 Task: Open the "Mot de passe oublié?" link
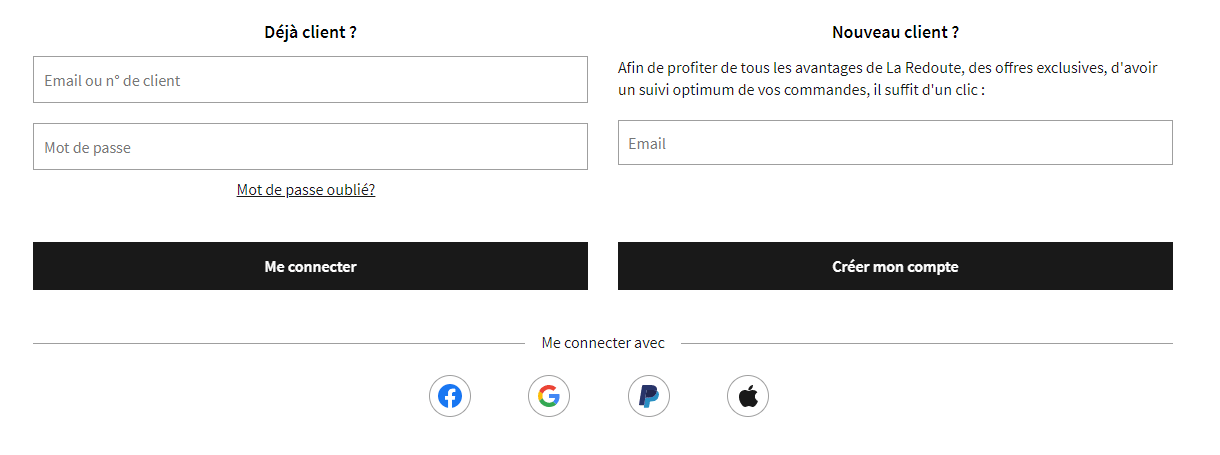pos(306,190)
